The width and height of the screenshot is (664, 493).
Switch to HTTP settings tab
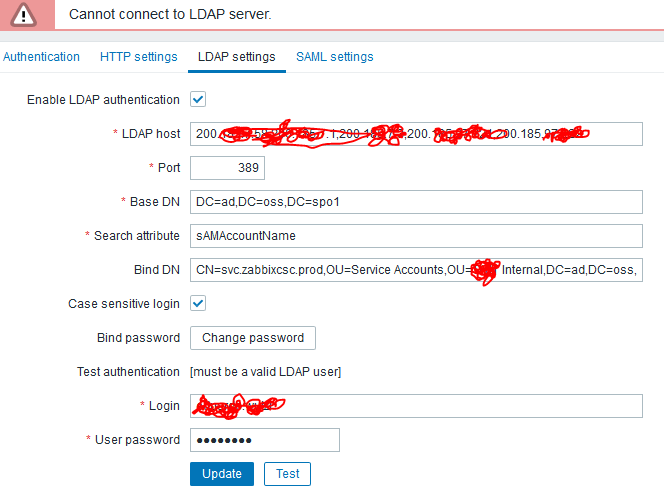point(139,57)
